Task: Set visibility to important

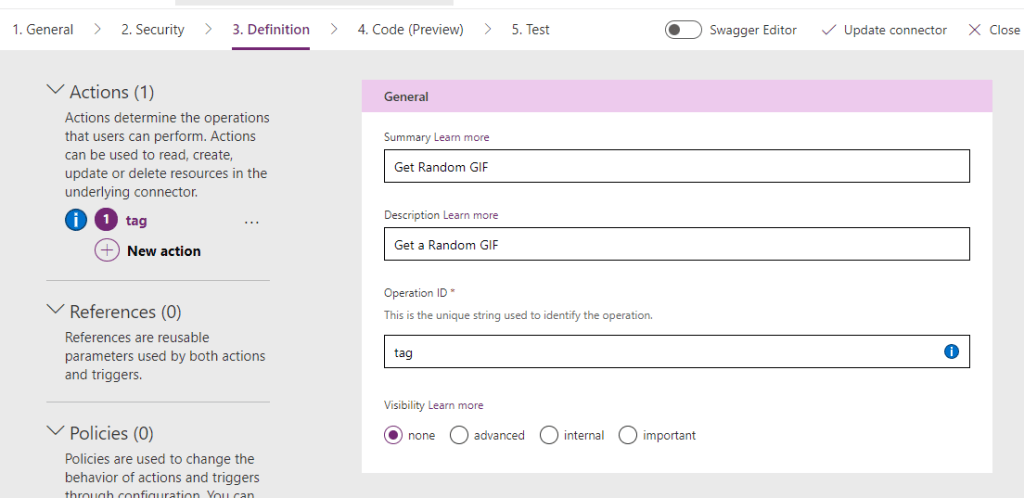Action: point(627,435)
